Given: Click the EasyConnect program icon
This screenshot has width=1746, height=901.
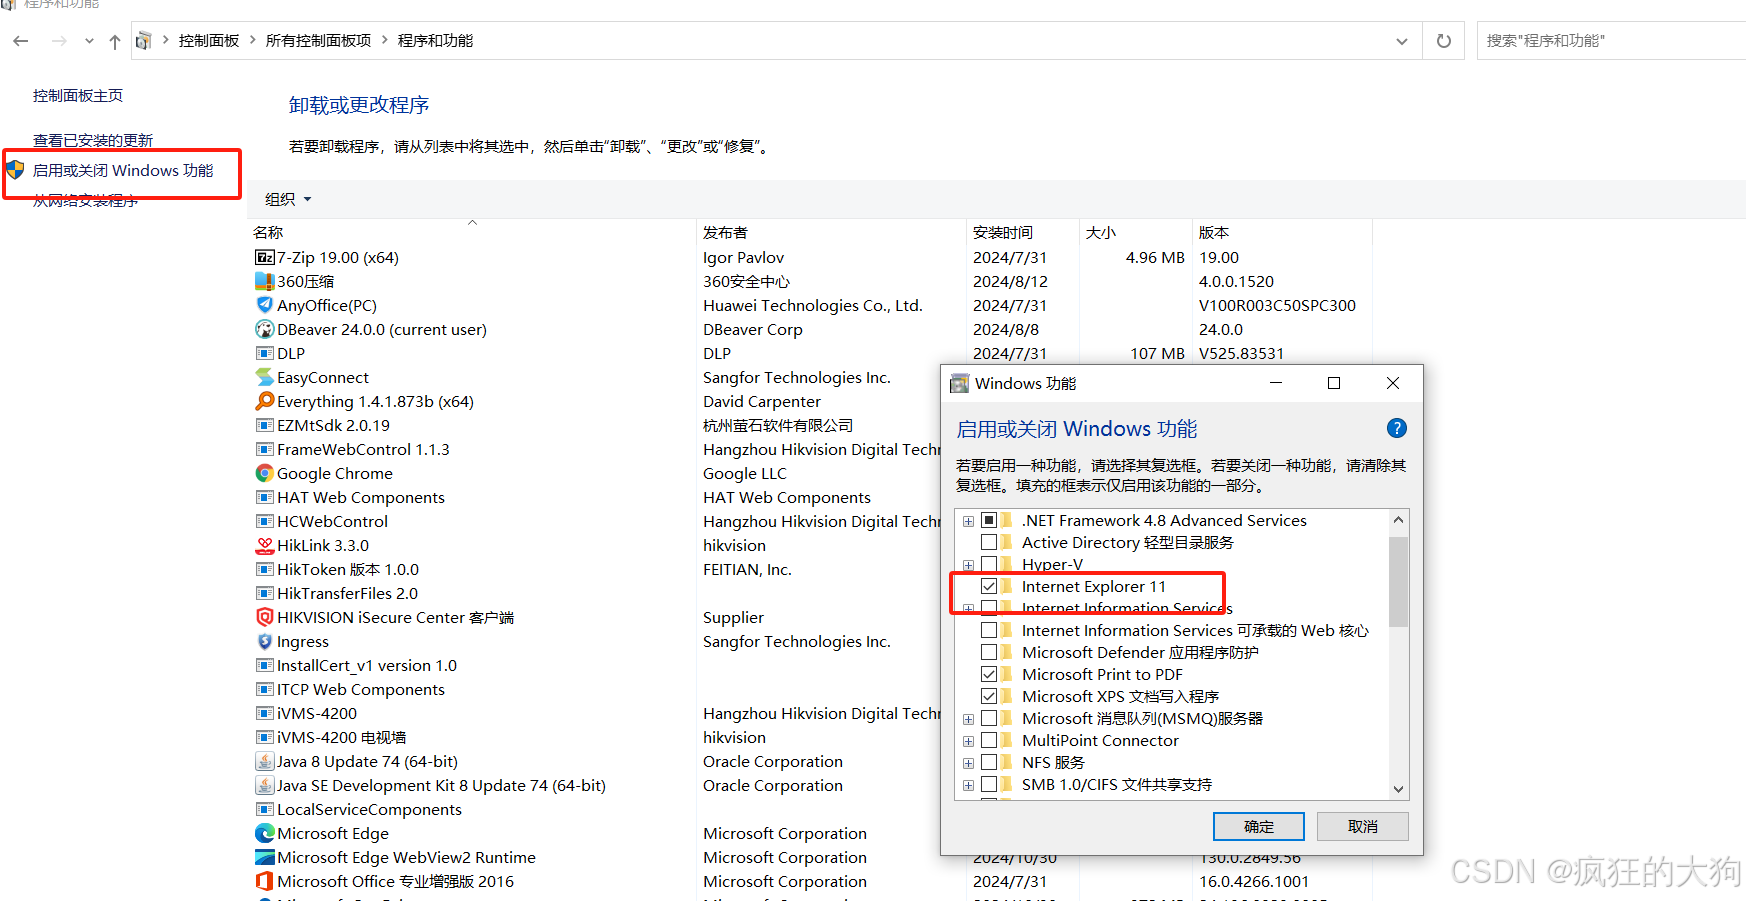Looking at the screenshot, I should click(264, 377).
